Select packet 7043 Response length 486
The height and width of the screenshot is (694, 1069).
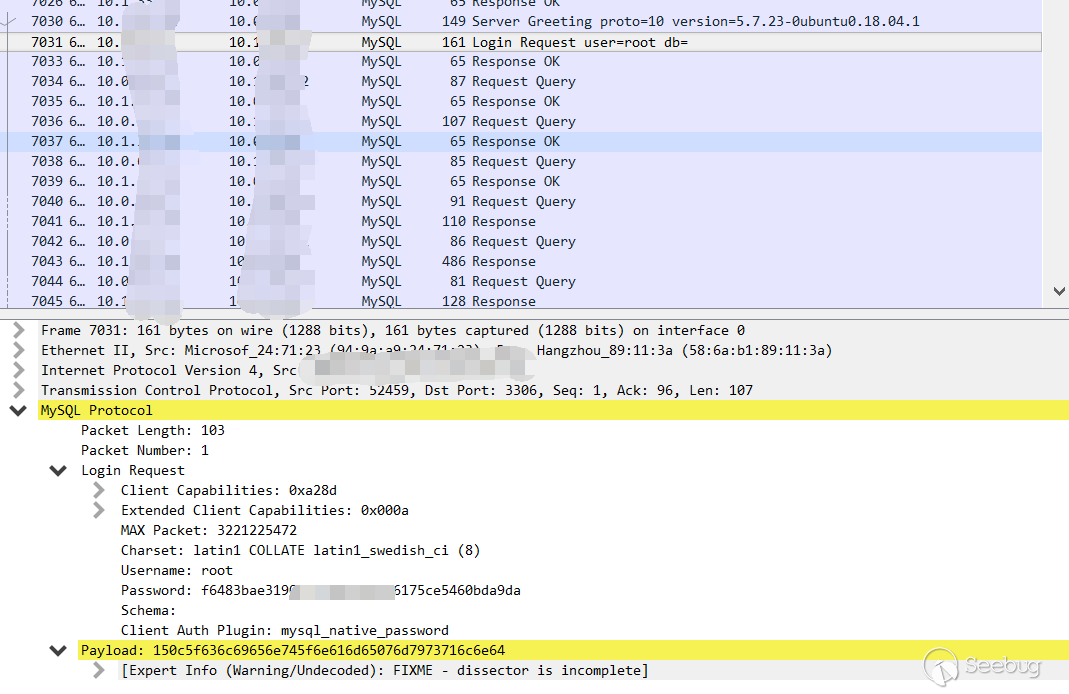(521, 261)
